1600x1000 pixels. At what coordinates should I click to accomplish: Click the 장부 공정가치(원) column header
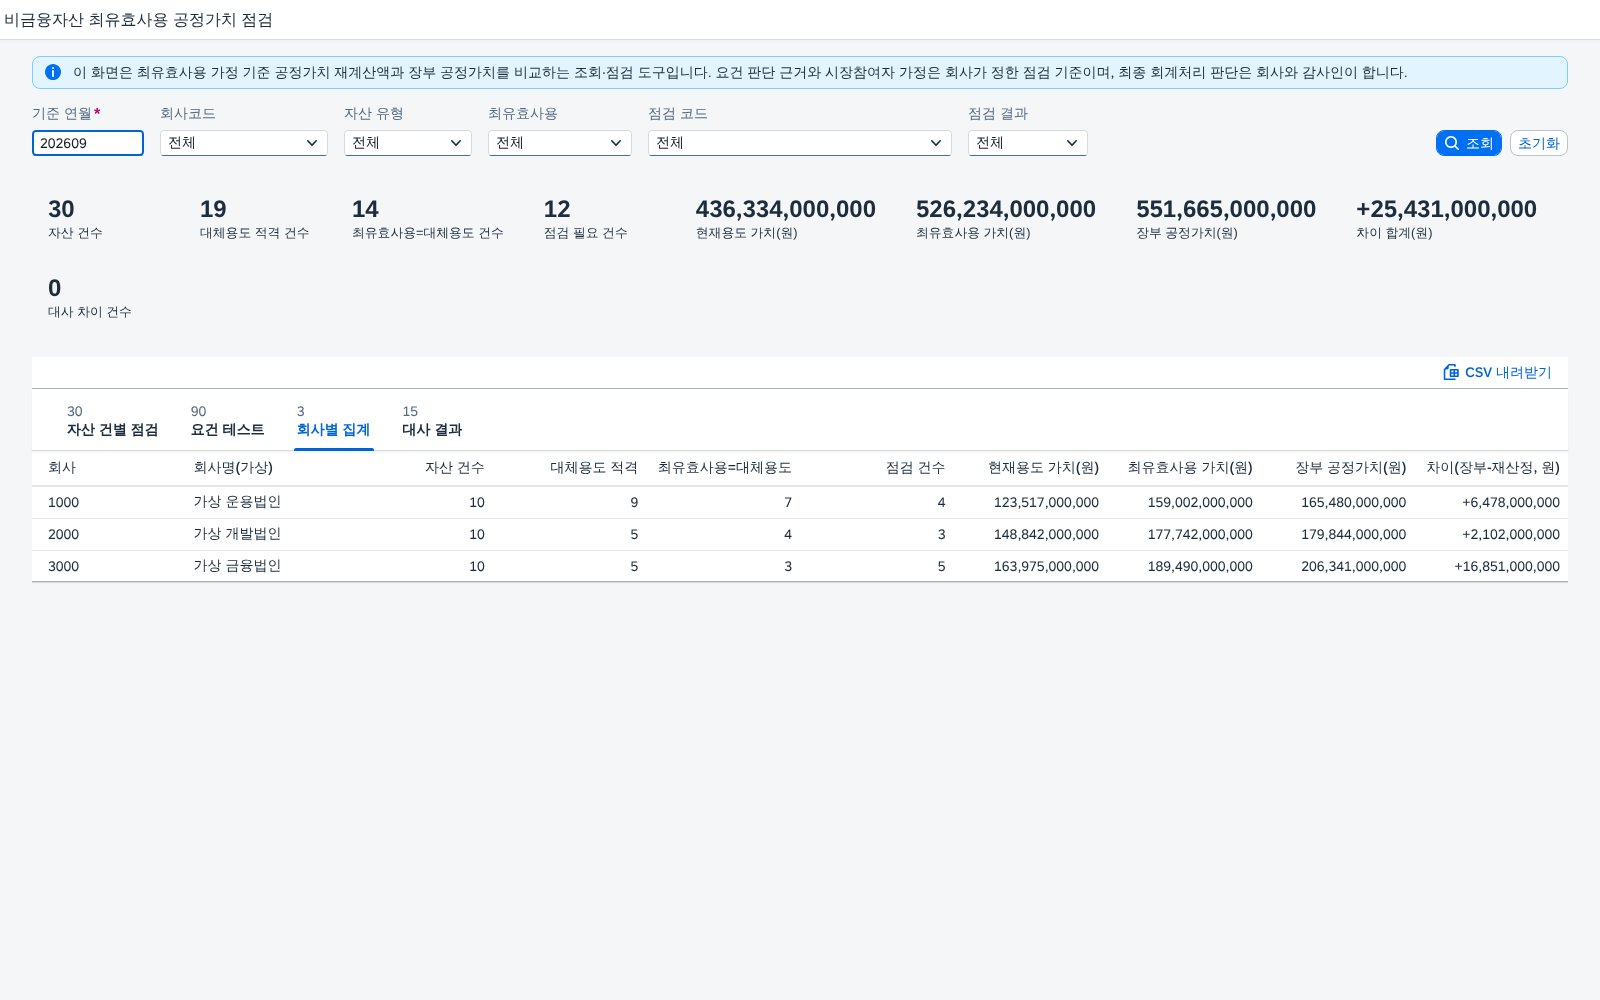point(1351,468)
